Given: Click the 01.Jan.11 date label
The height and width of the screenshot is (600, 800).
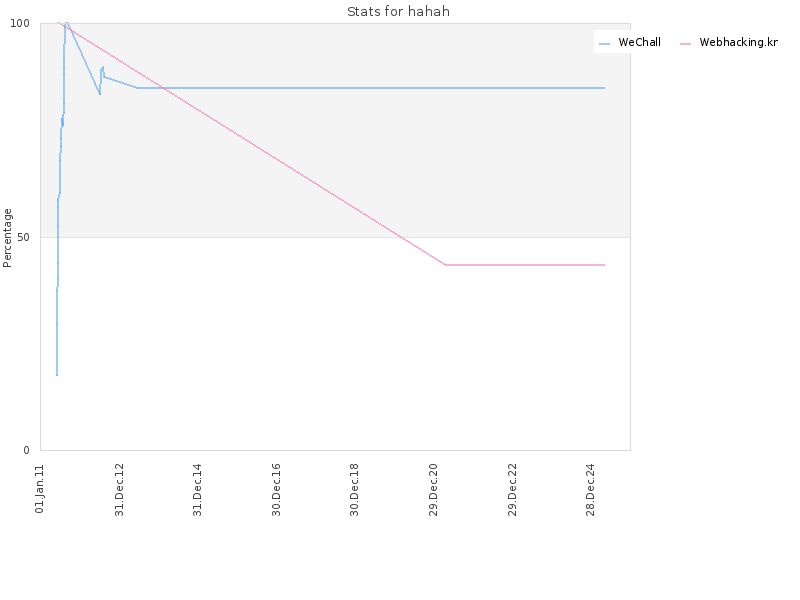Looking at the screenshot, I should tap(40, 489).
